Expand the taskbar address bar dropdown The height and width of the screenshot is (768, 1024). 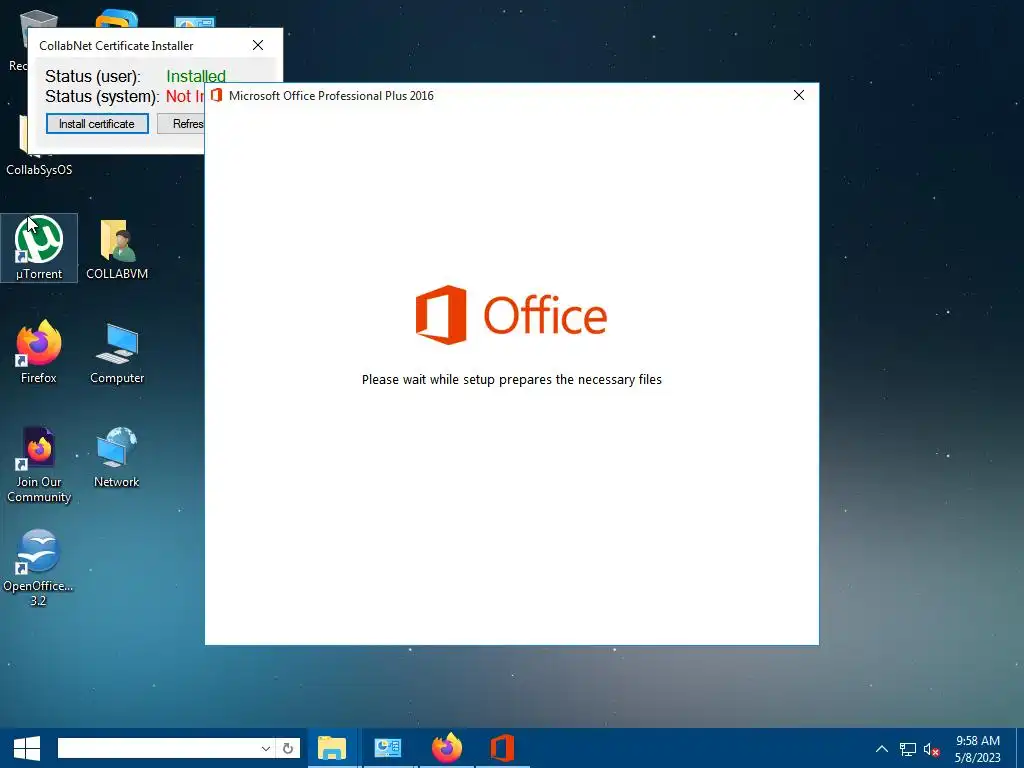[x=265, y=748]
